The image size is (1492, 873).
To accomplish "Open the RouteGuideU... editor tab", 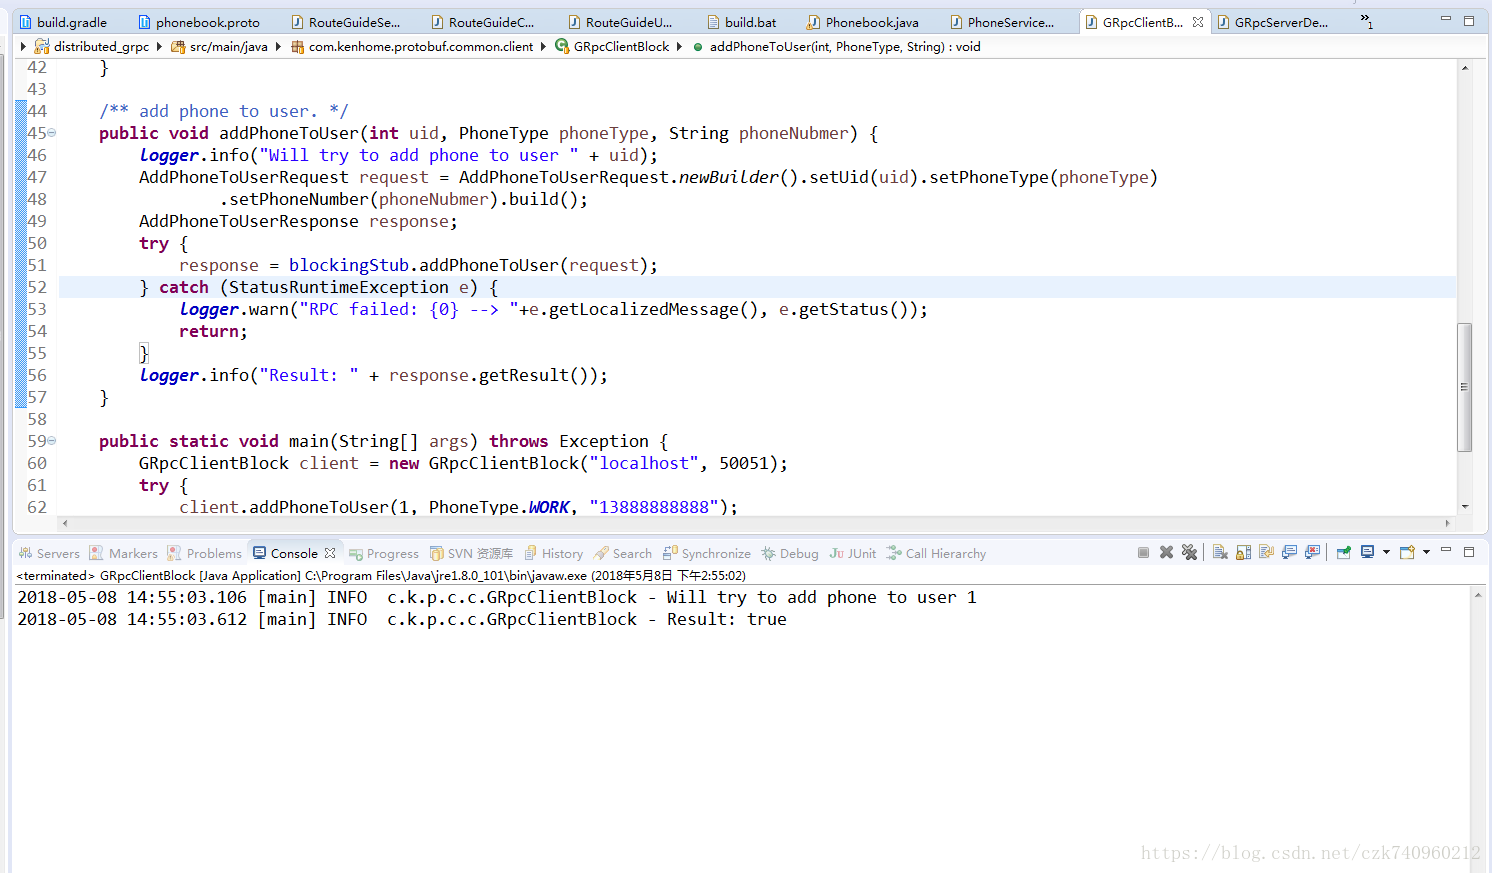I will (620, 22).
